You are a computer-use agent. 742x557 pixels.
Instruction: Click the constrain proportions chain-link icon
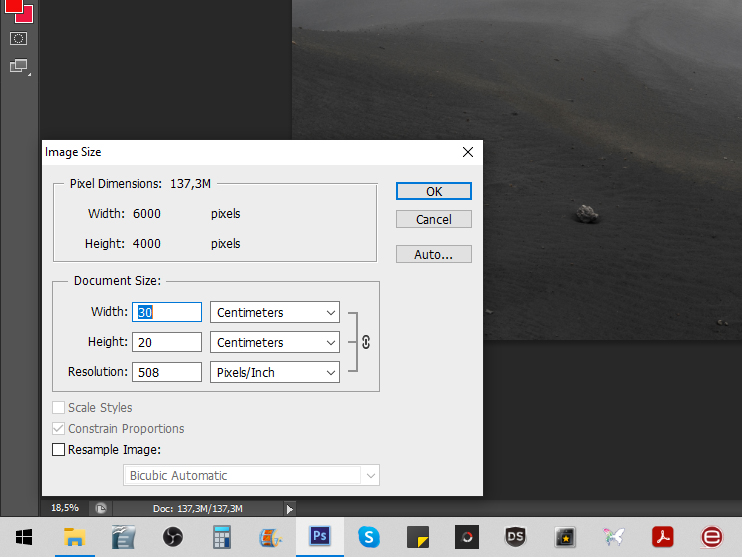coord(366,342)
